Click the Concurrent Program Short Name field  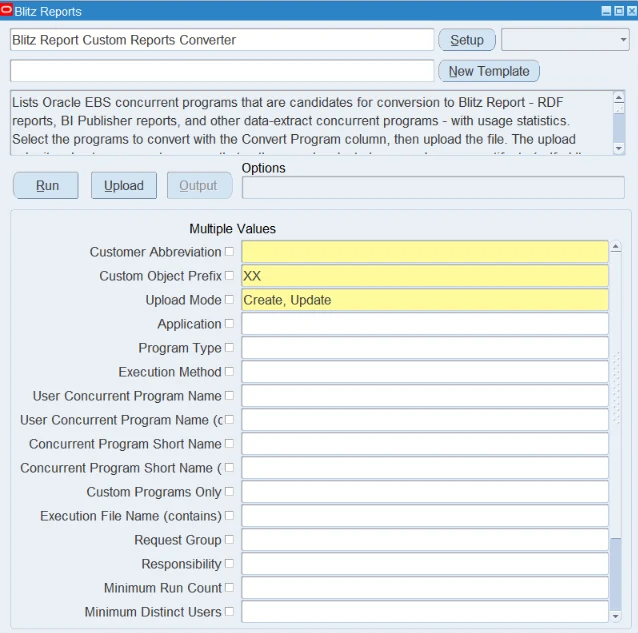click(x=425, y=443)
